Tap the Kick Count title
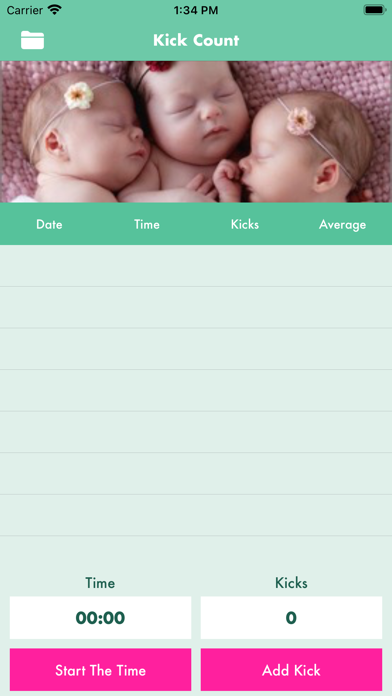The height and width of the screenshot is (696, 392). point(196,40)
